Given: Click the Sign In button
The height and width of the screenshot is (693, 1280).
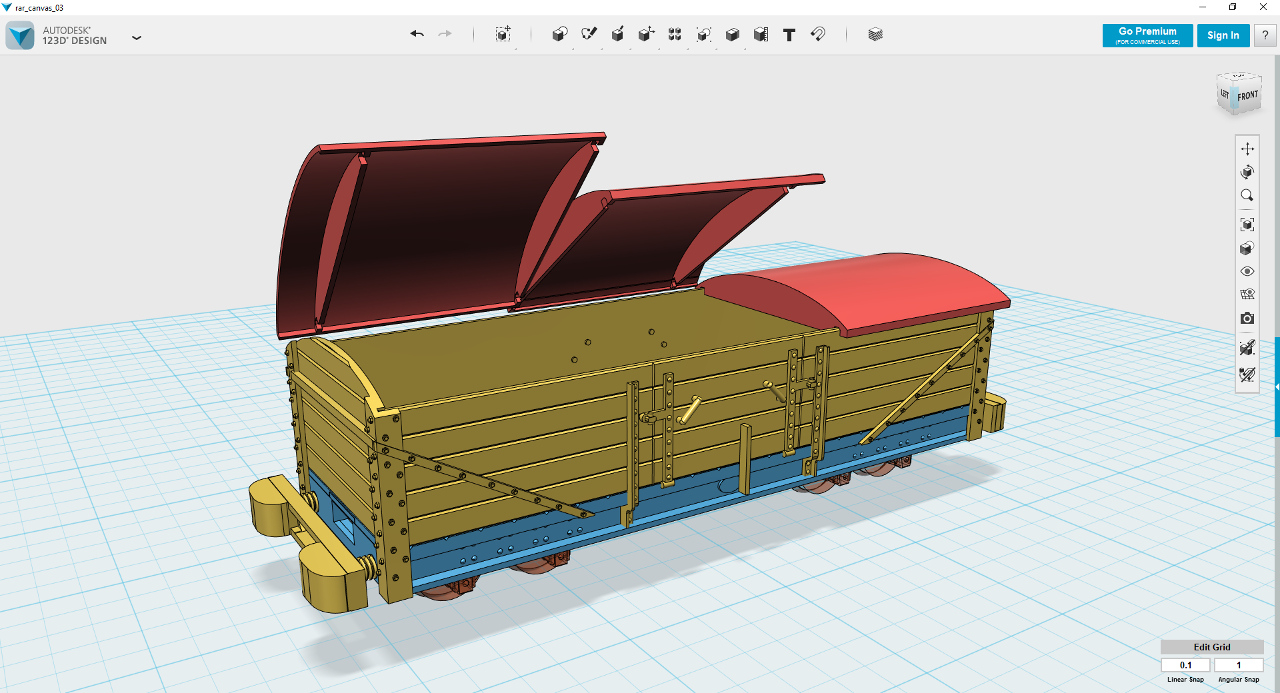Looking at the screenshot, I should coord(1223,35).
